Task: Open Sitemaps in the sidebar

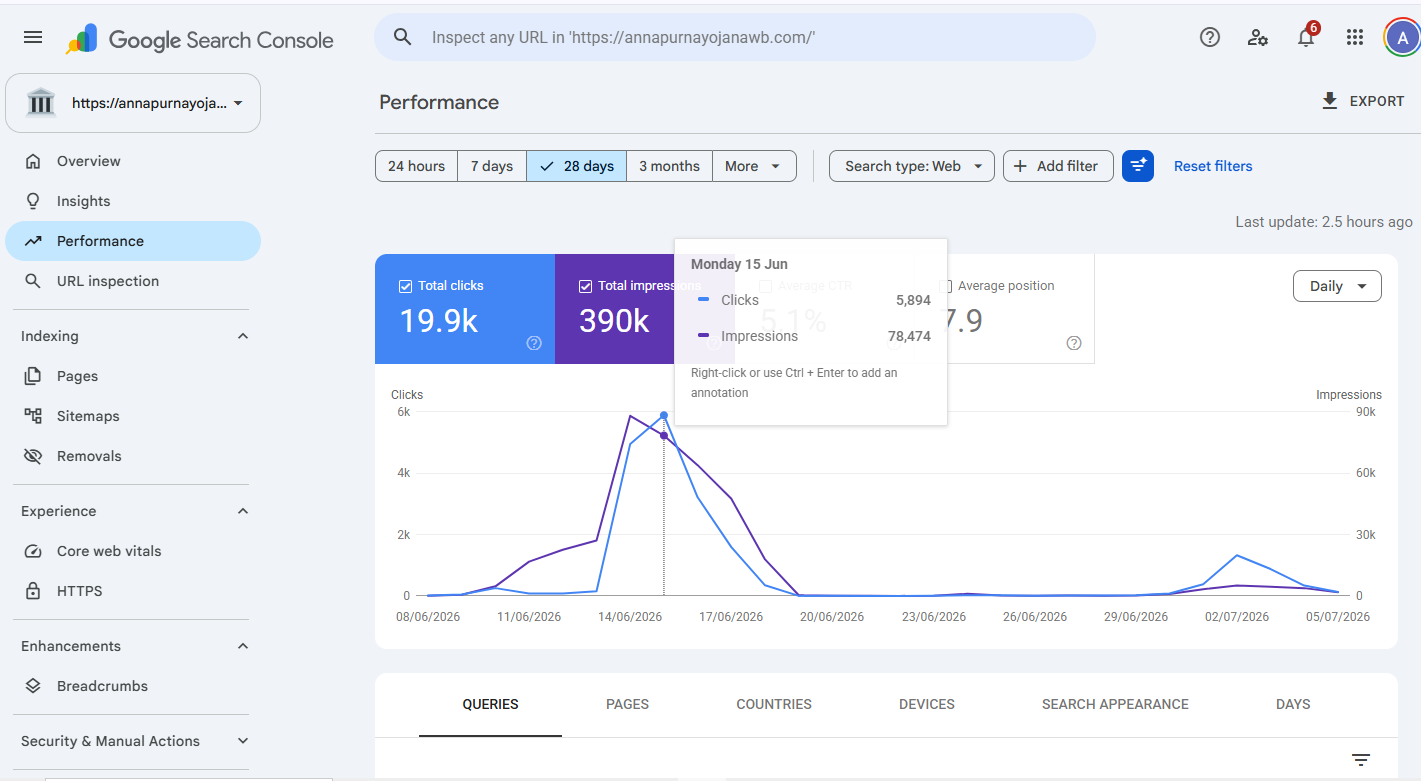Action: 133,416
